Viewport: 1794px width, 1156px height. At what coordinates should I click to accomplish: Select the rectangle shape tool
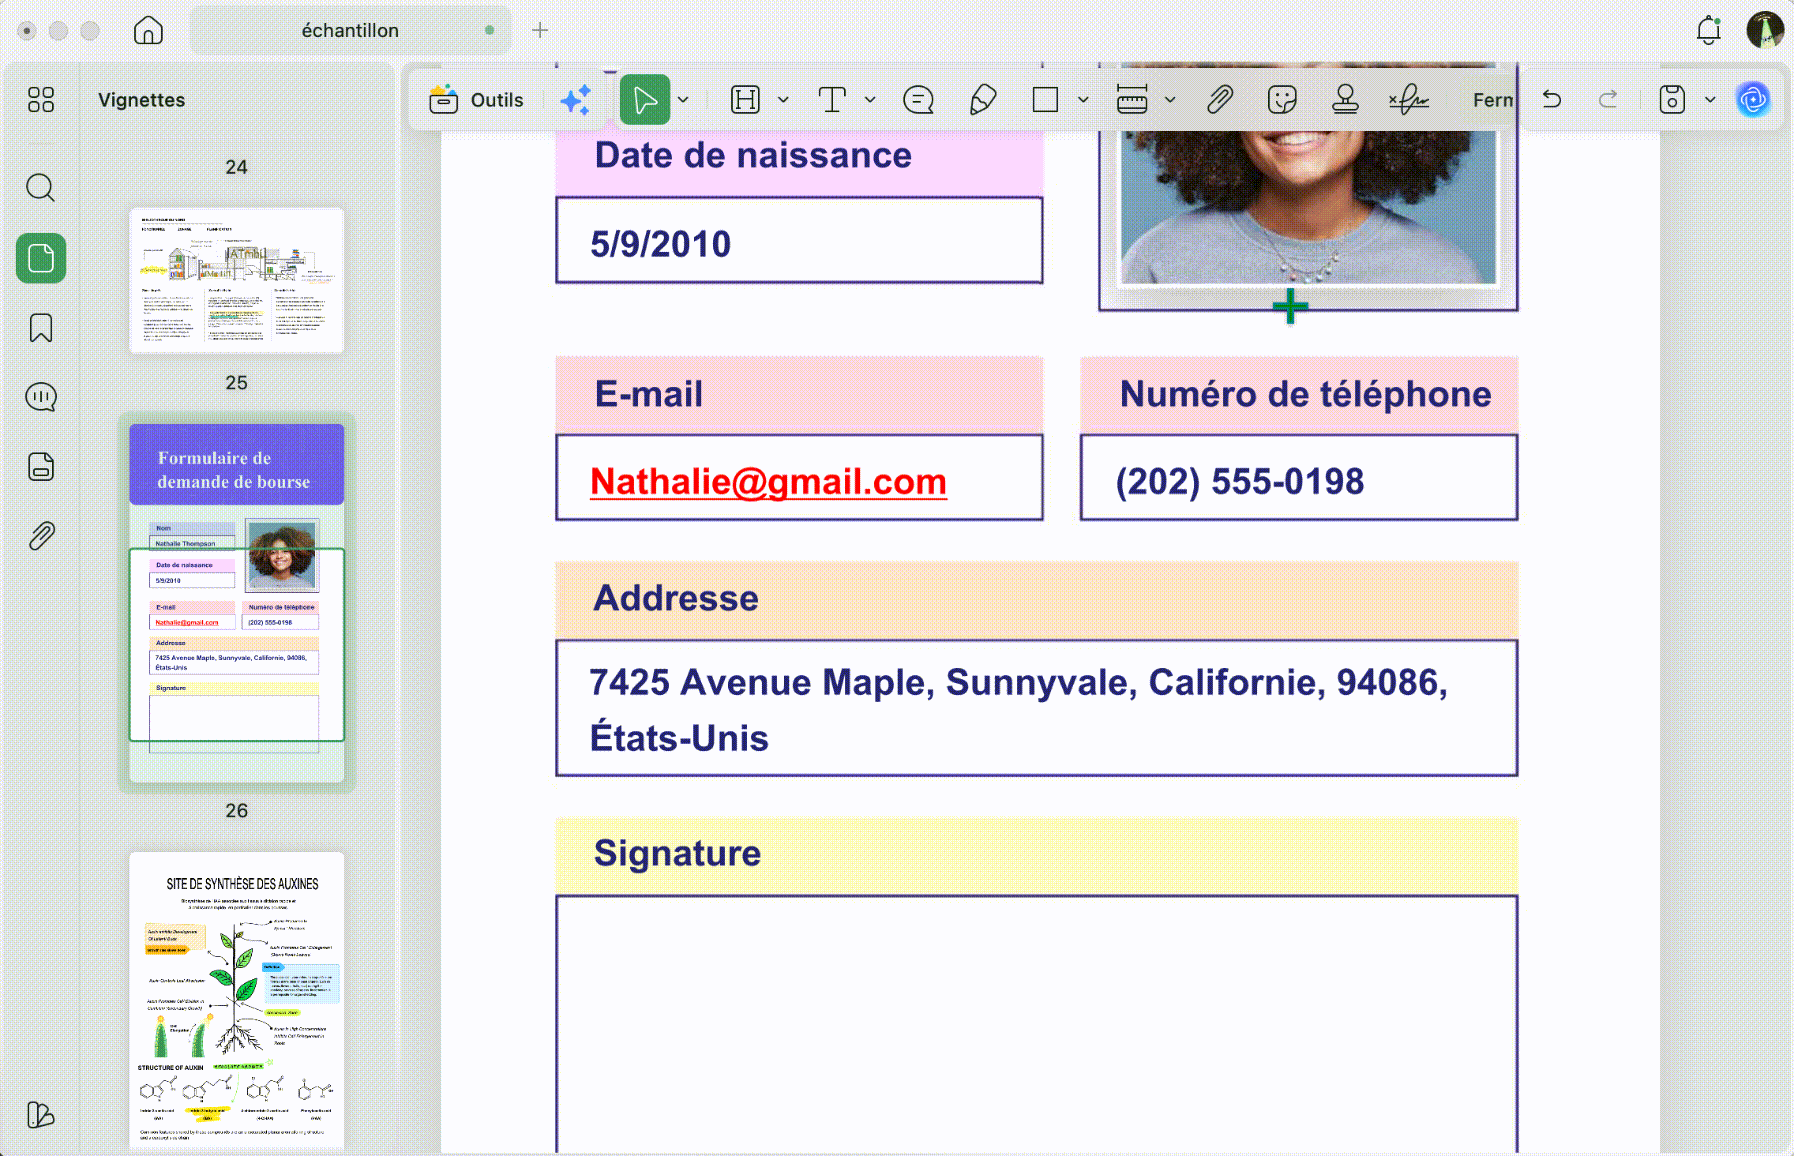[1045, 99]
